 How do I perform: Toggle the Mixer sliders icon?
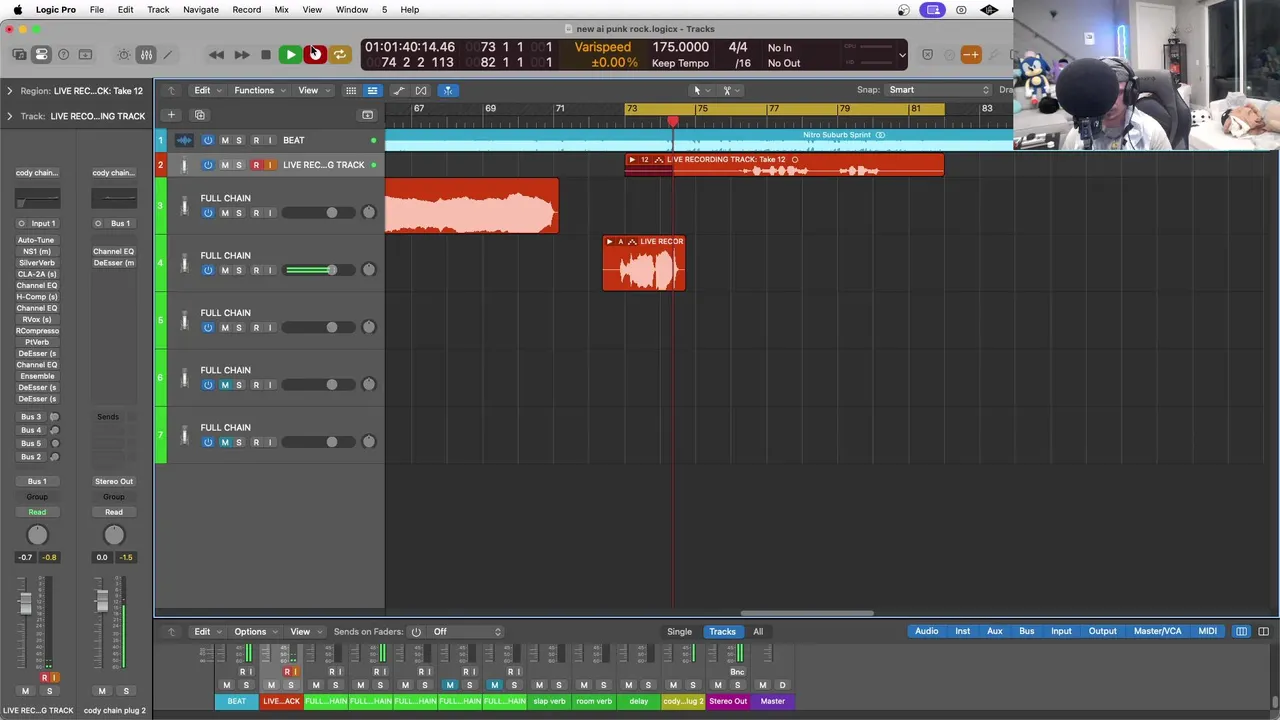point(146,55)
